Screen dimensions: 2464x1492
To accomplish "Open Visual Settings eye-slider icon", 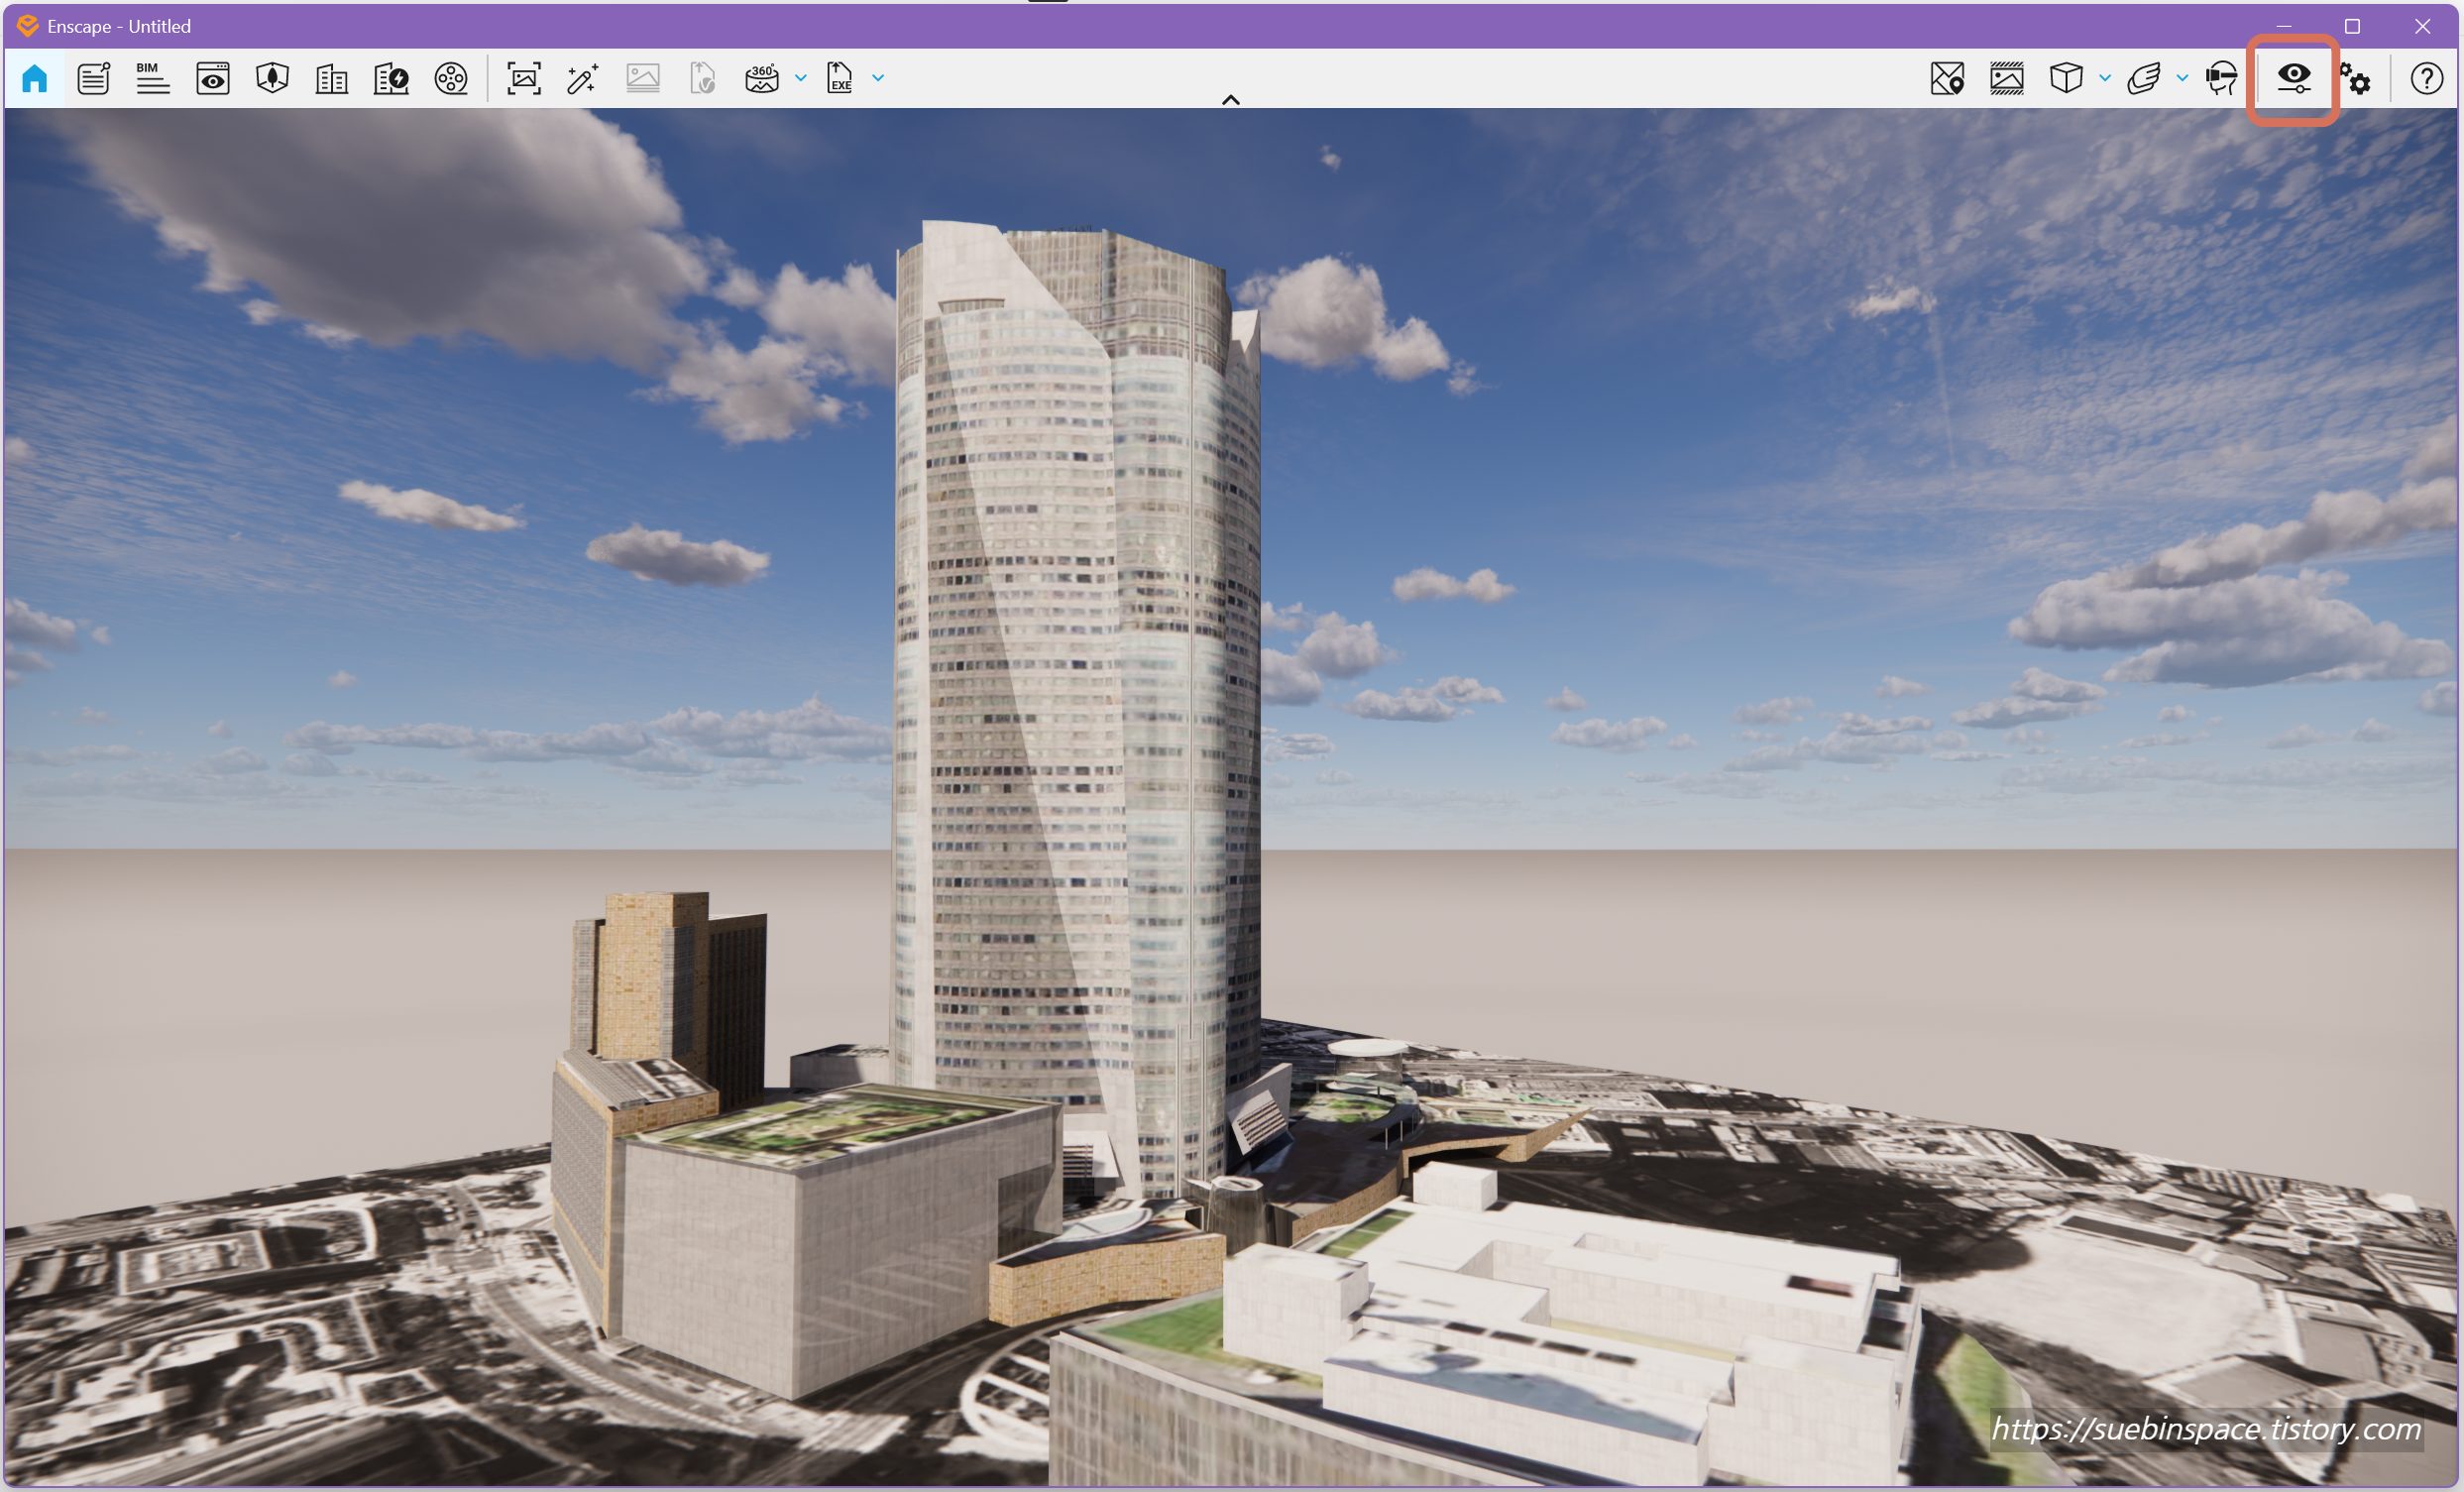I will point(2294,78).
